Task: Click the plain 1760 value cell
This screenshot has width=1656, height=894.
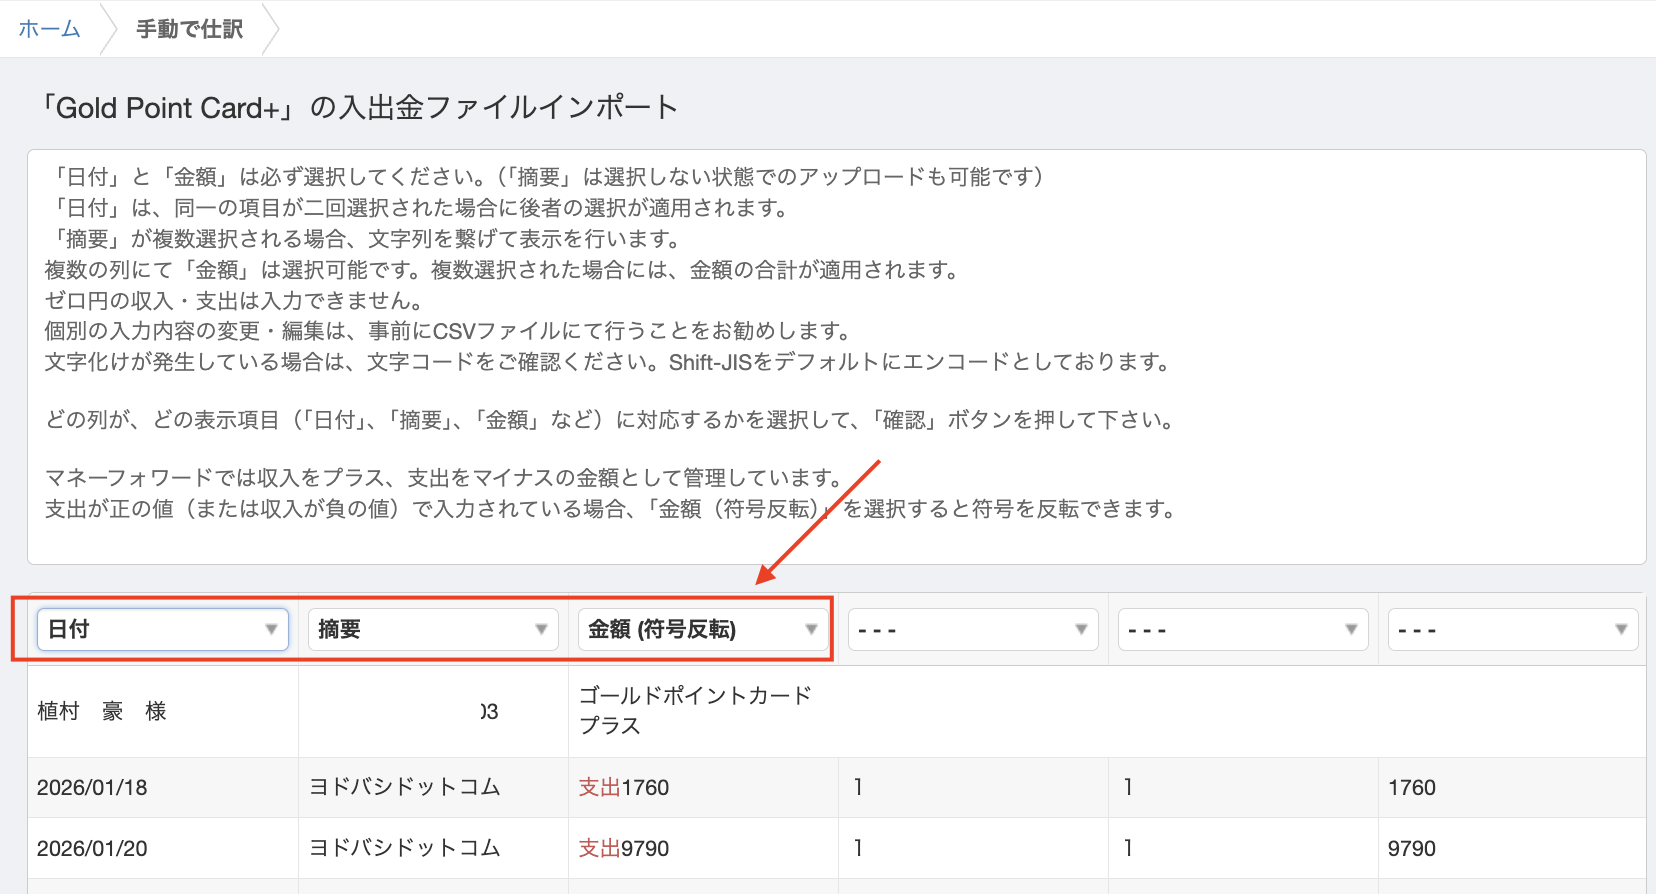Action: coord(1411,787)
